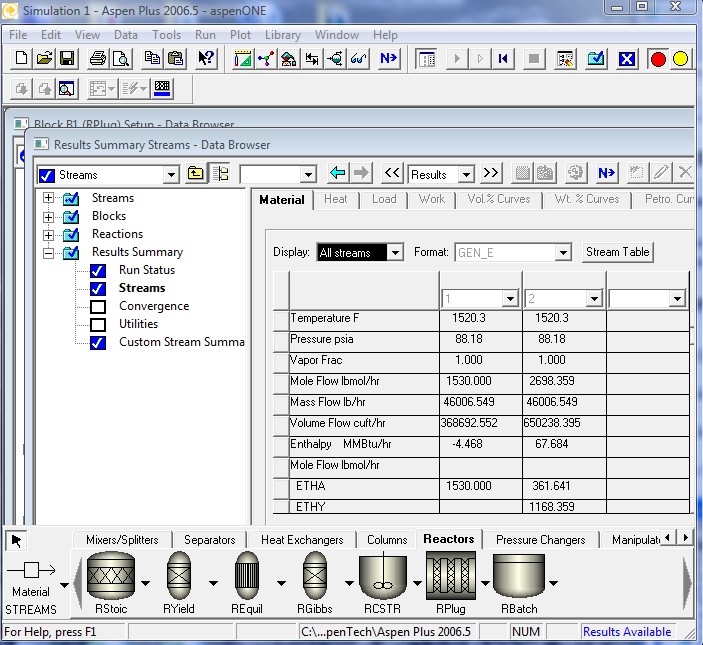Screen dimensions: 703x645
Task: Select the RPlug reactor model icon
Action: pyautogui.click(x=451, y=577)
